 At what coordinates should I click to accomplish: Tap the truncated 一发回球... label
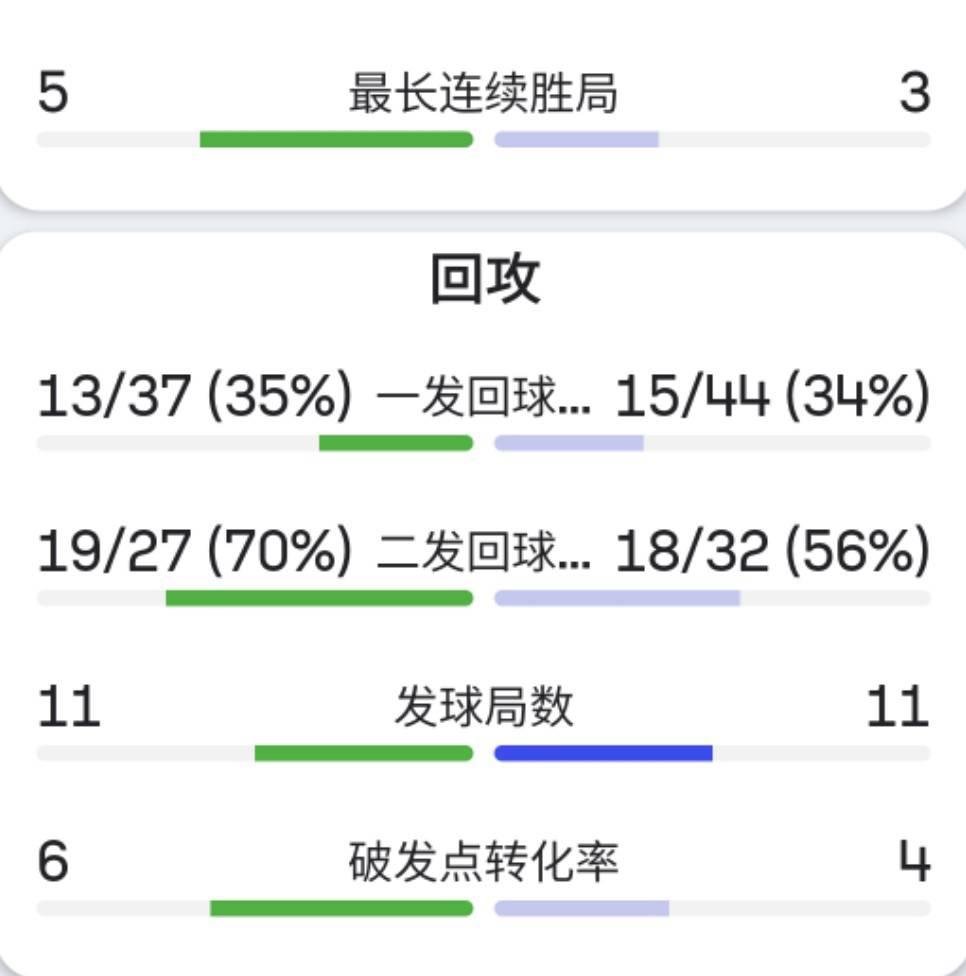[483, 396]
